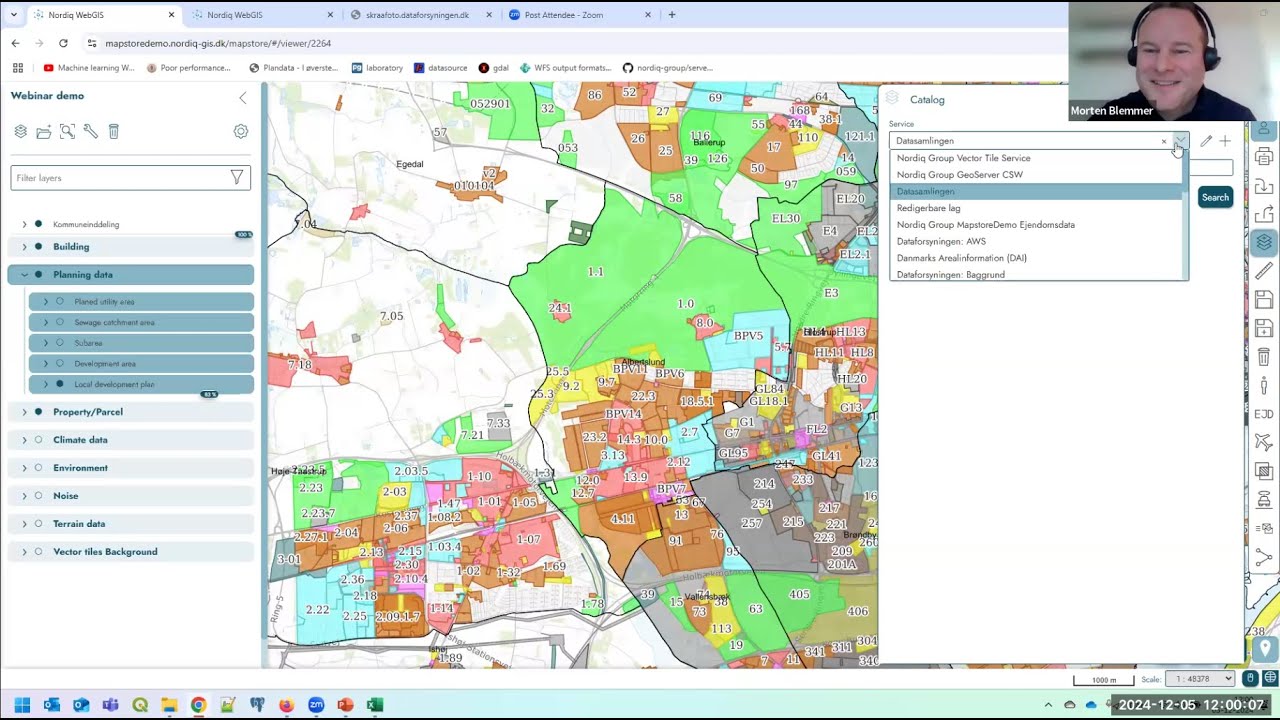The height and width of the screenshot is (720, 1280).
Task: Click the car icon in right toolbar
Action: [x=1264, y=499]
